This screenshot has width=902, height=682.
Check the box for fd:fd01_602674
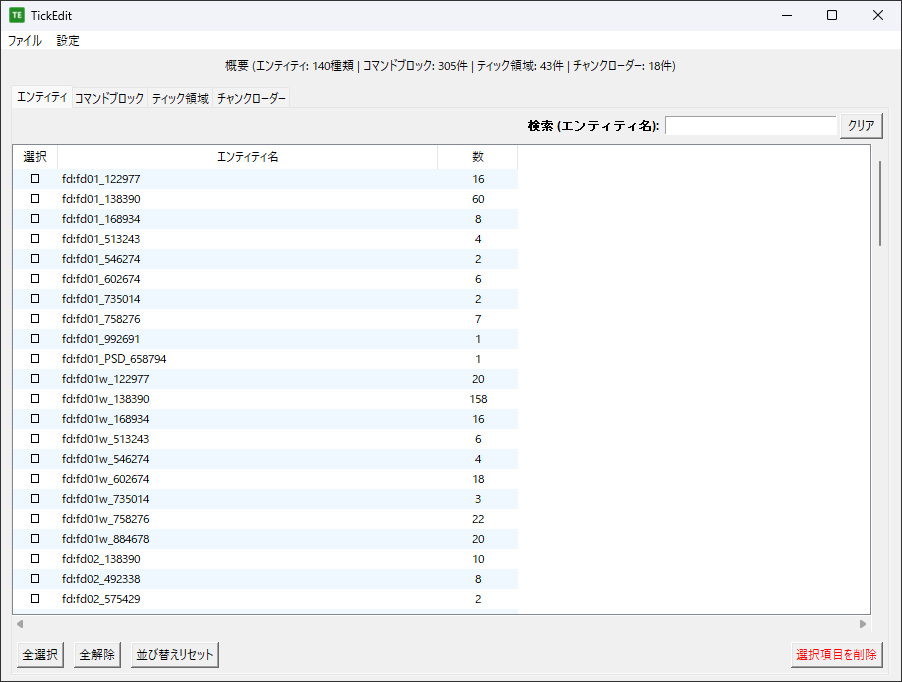click(35, 279)
